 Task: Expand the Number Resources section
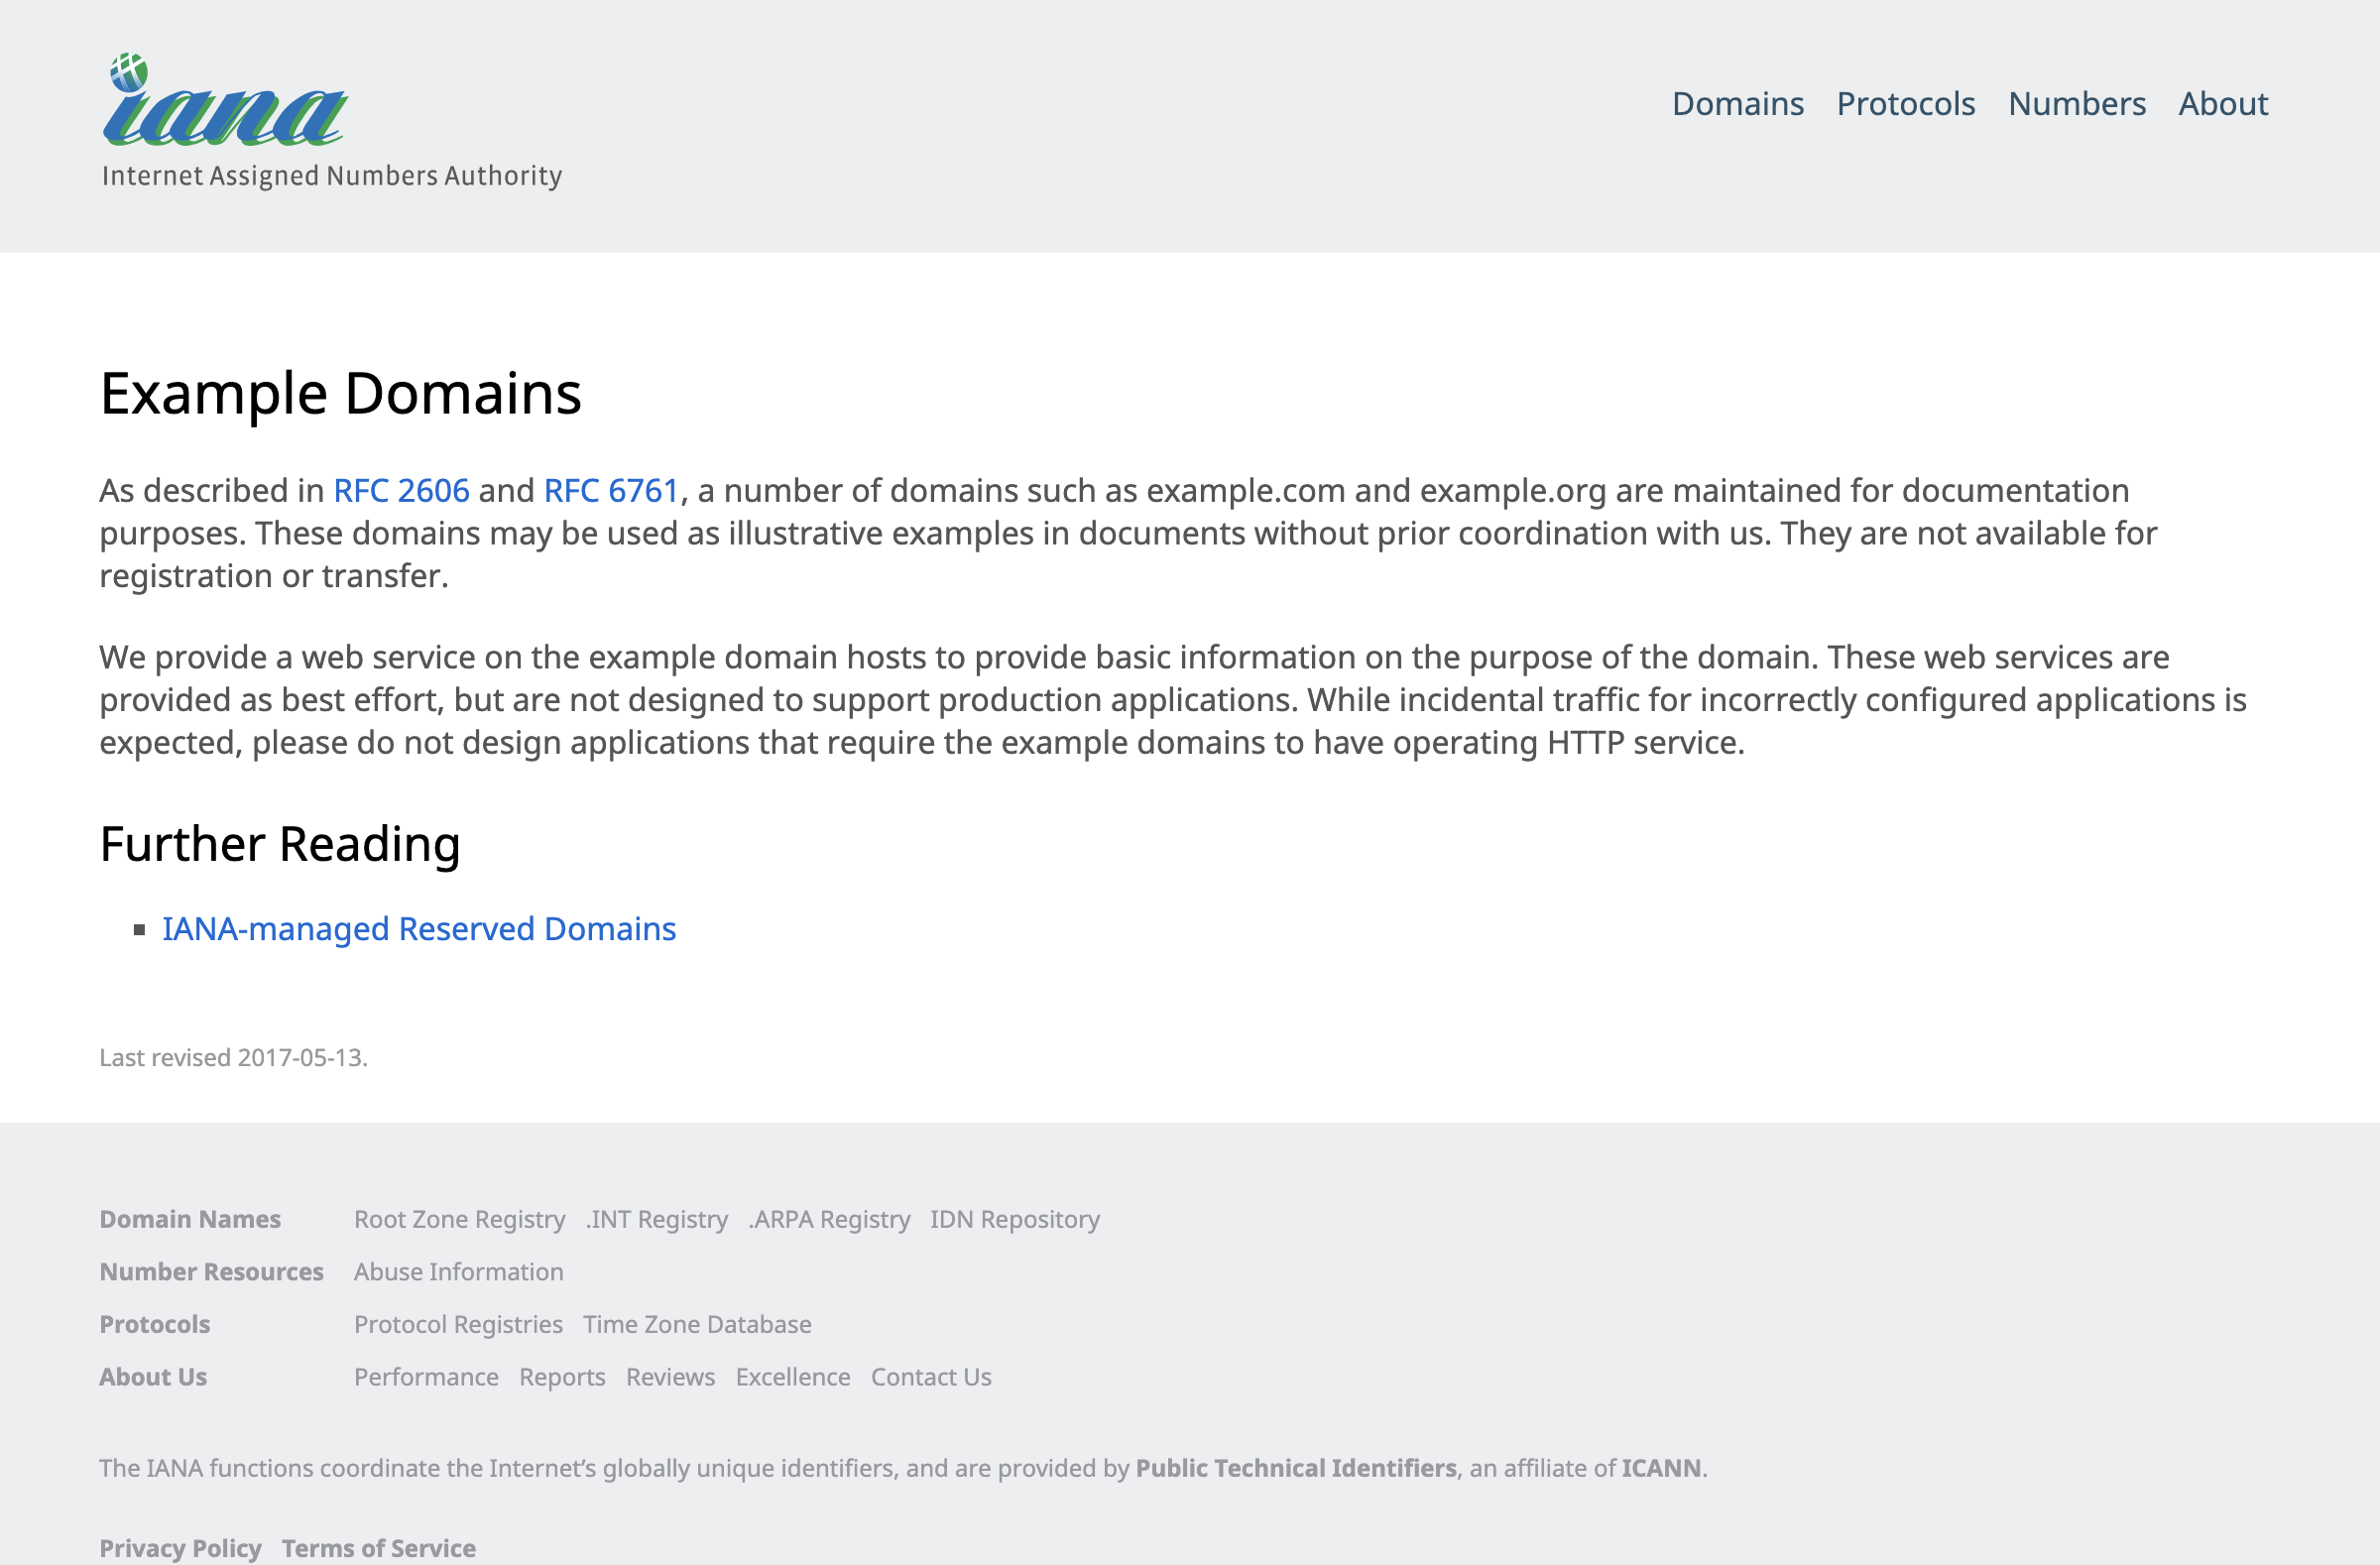[211, 1269]
